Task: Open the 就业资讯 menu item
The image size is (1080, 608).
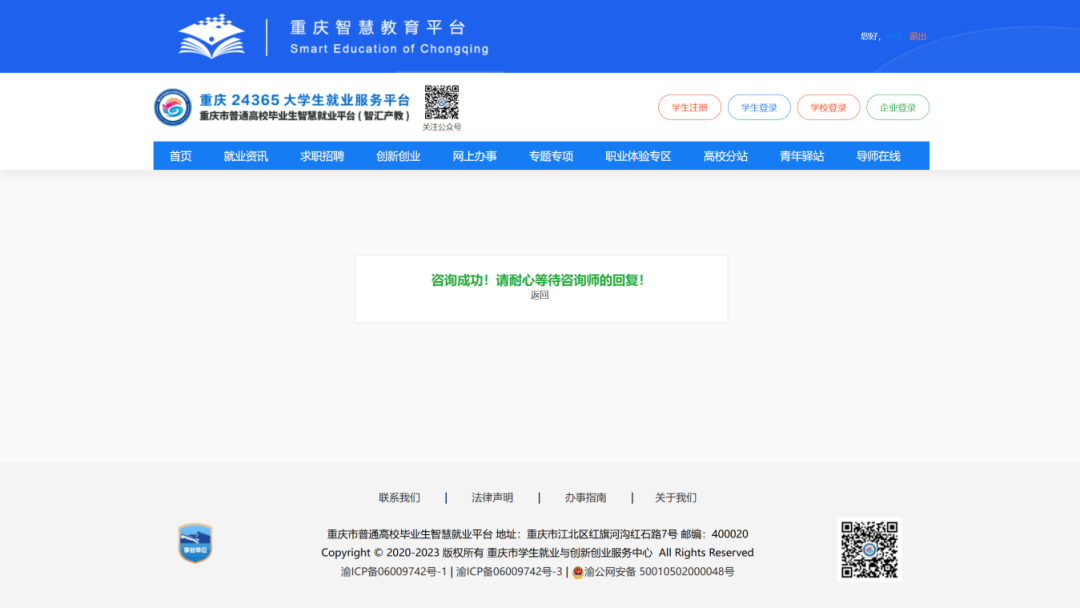Action: 245,156
